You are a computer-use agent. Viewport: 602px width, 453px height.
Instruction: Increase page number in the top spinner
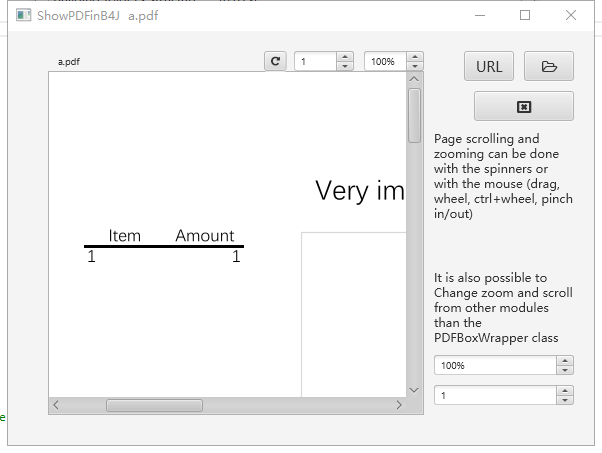[x=345, y=57]
